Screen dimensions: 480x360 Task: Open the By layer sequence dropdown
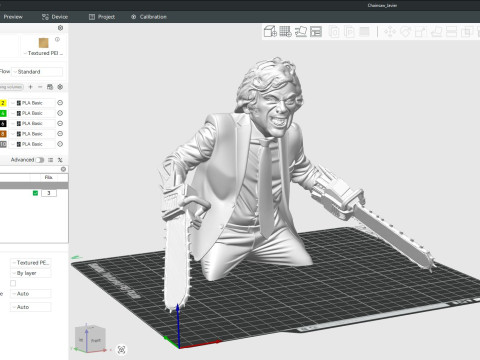[31, 273]
